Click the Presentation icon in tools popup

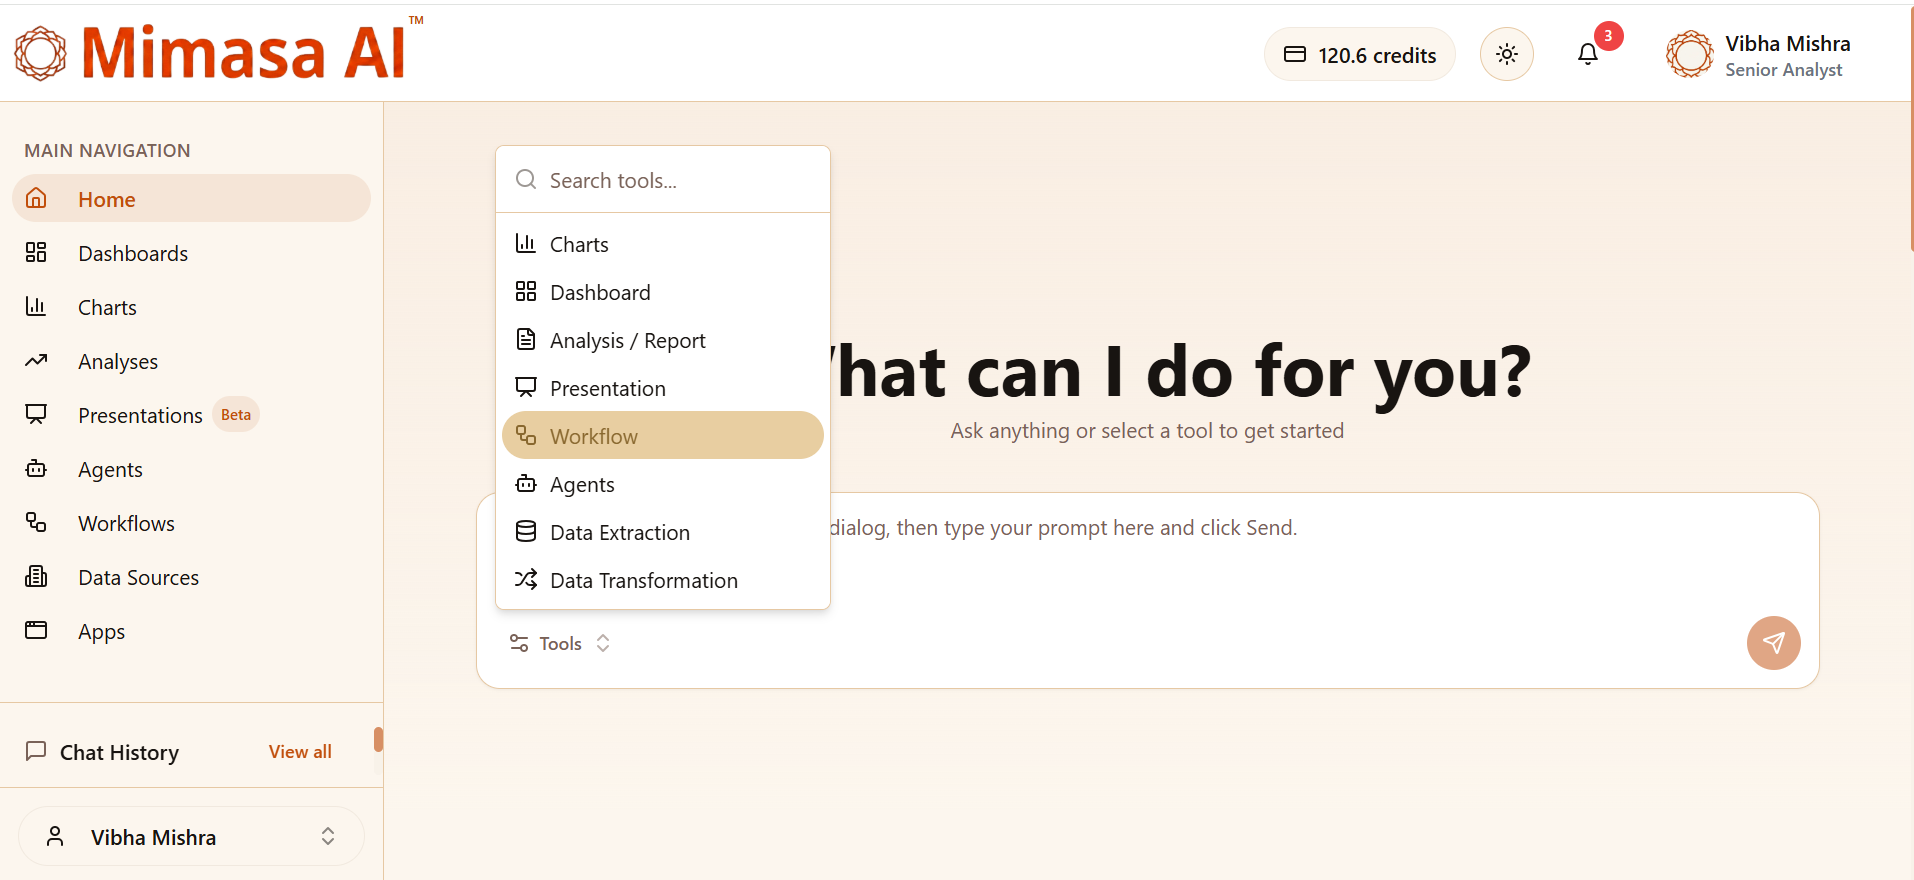click(526, 387)
